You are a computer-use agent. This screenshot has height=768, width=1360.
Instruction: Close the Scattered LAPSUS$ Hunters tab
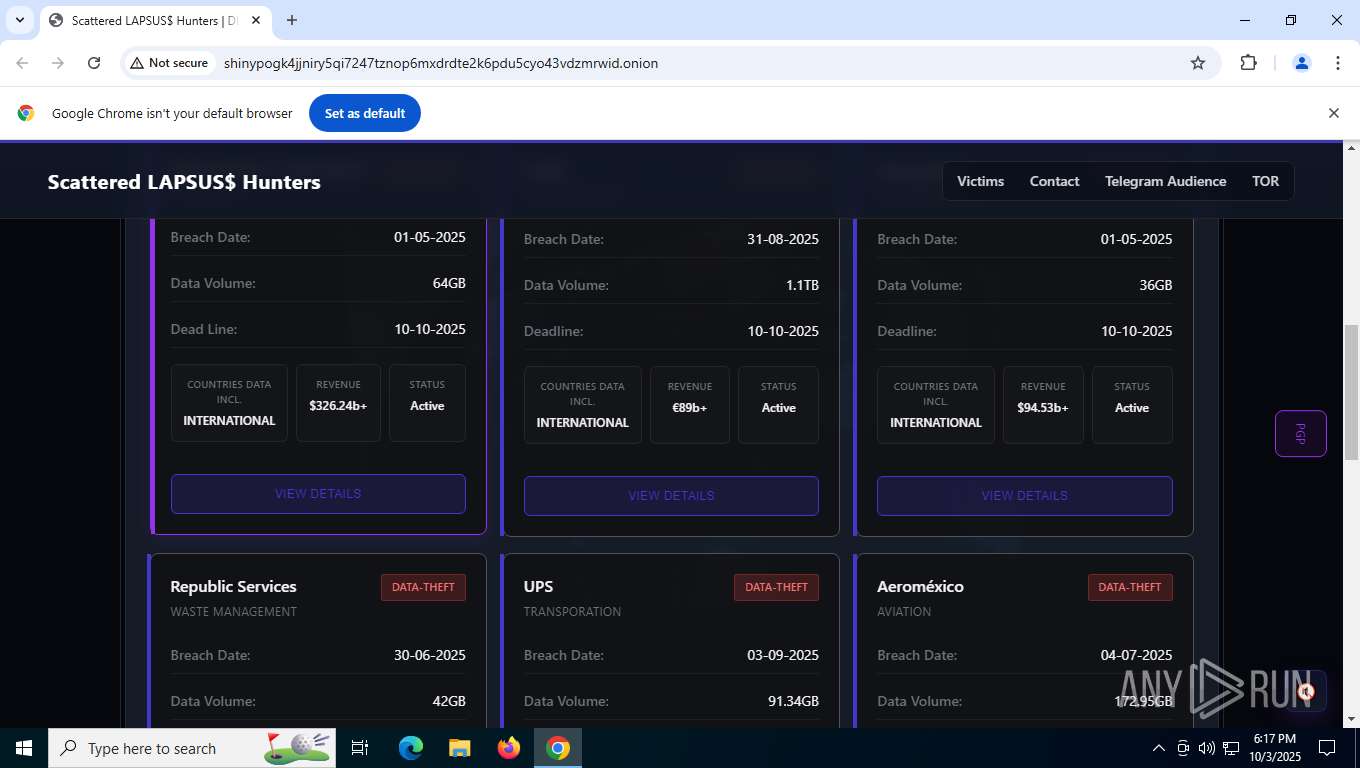coord(255,20)
